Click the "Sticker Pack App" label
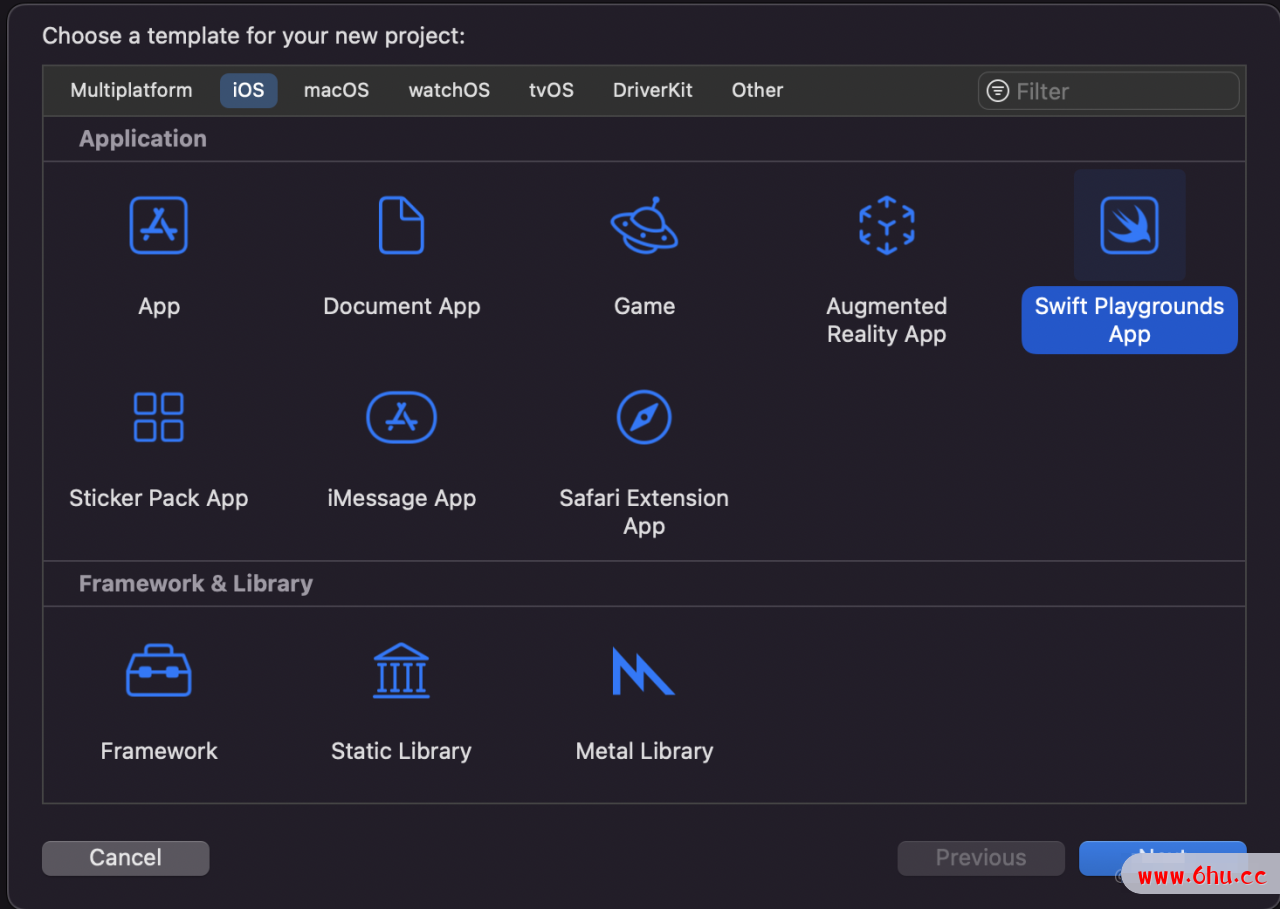The height and width of the screenshot is (909, 1280). pos(158,498)
